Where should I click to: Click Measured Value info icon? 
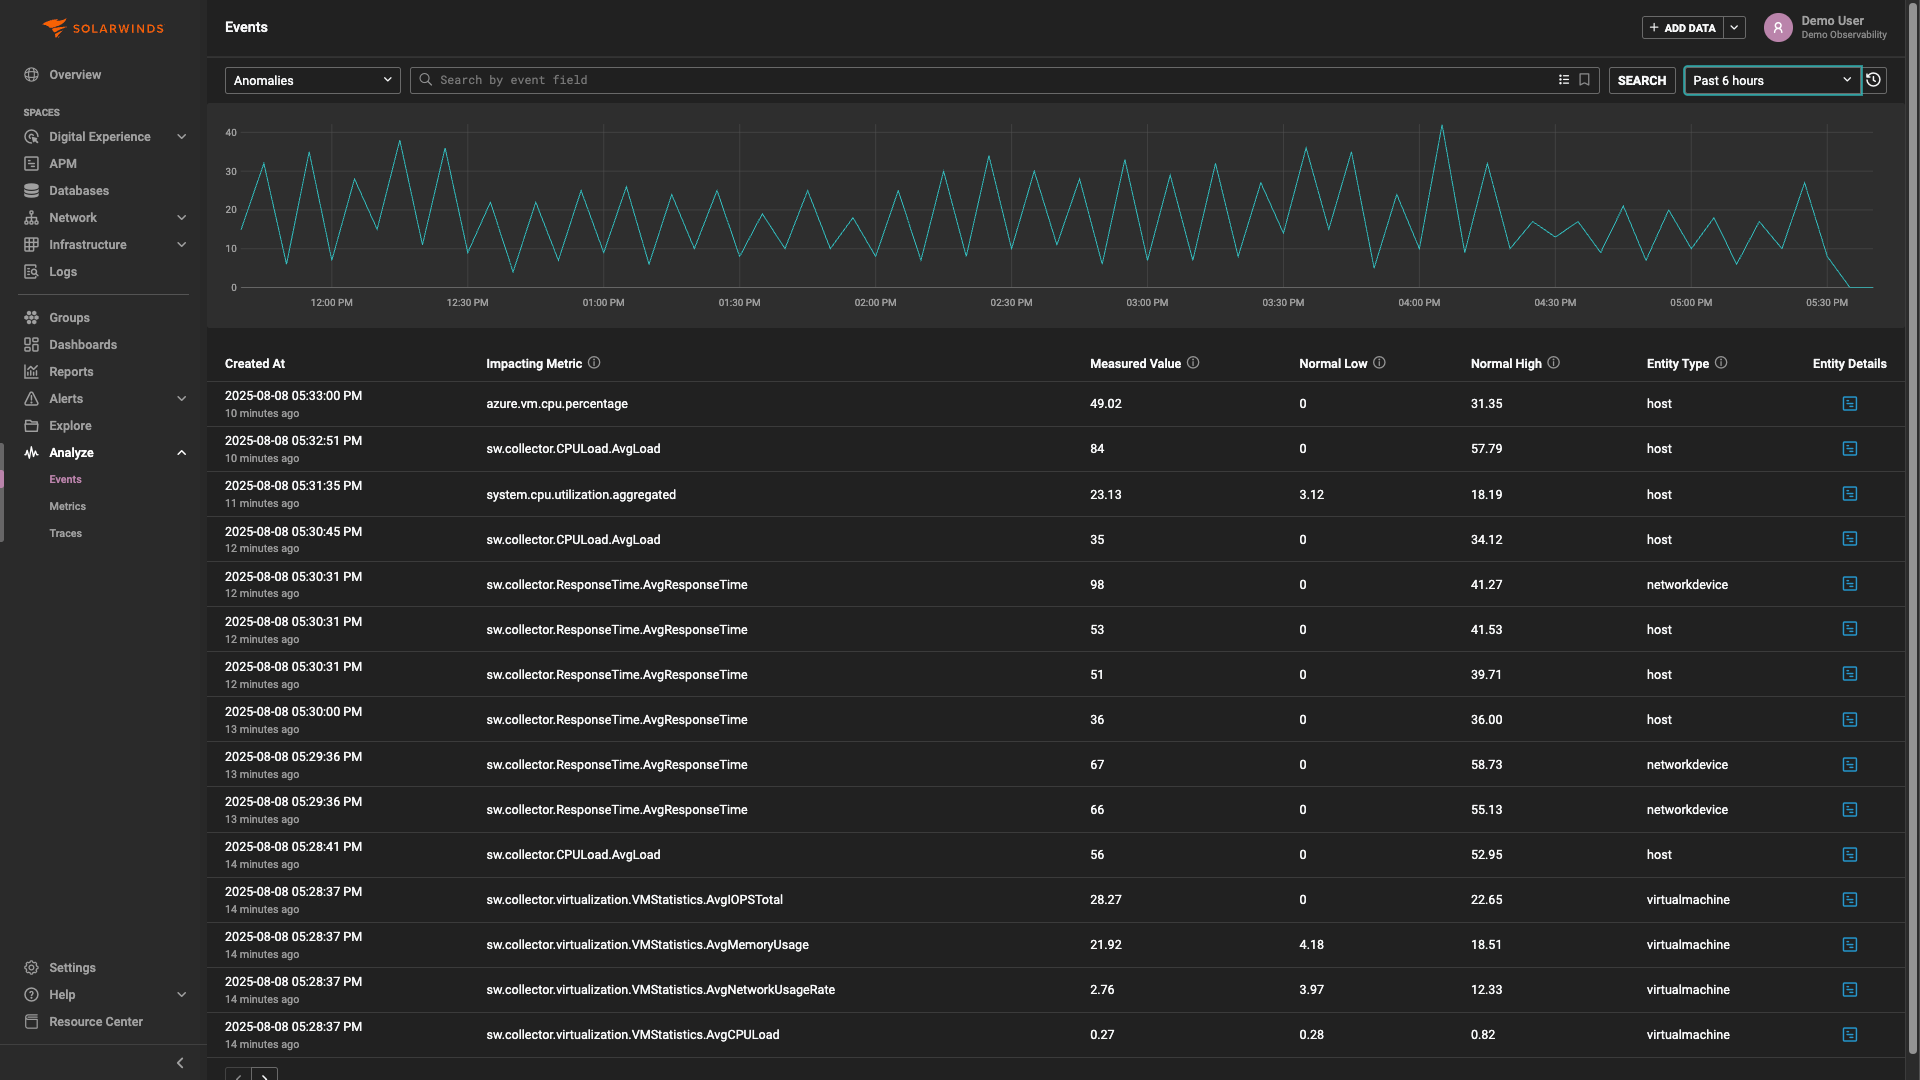[1193, 363]
